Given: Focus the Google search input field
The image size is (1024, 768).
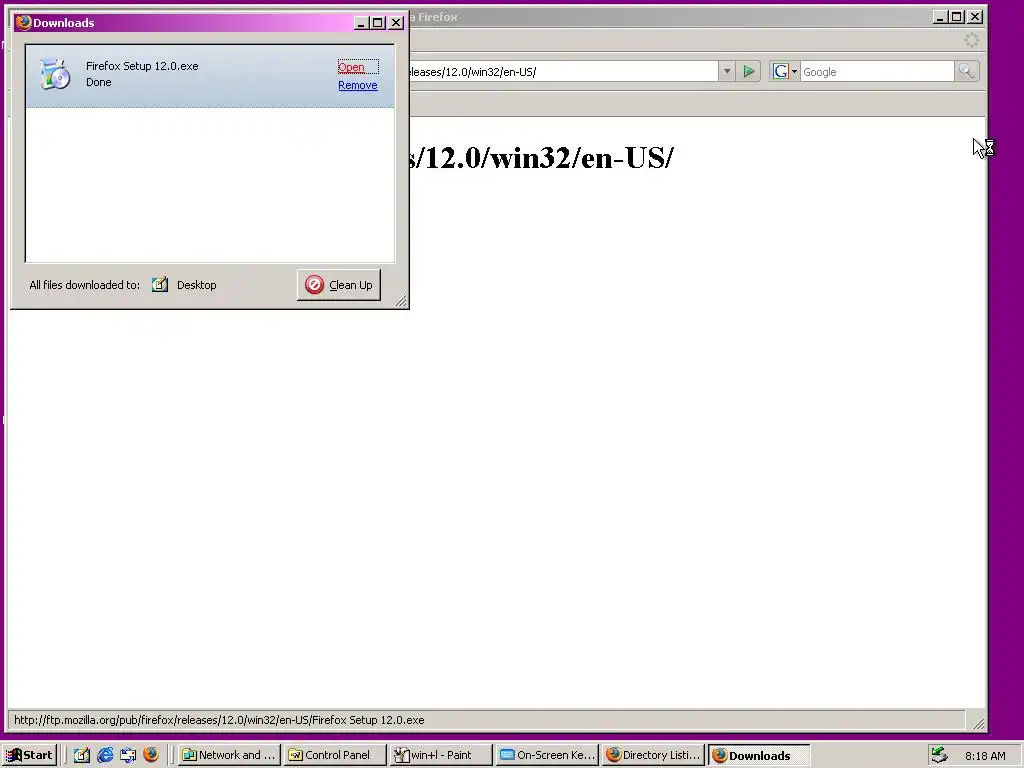Looking at the screenshot, I should click(877, 72).
